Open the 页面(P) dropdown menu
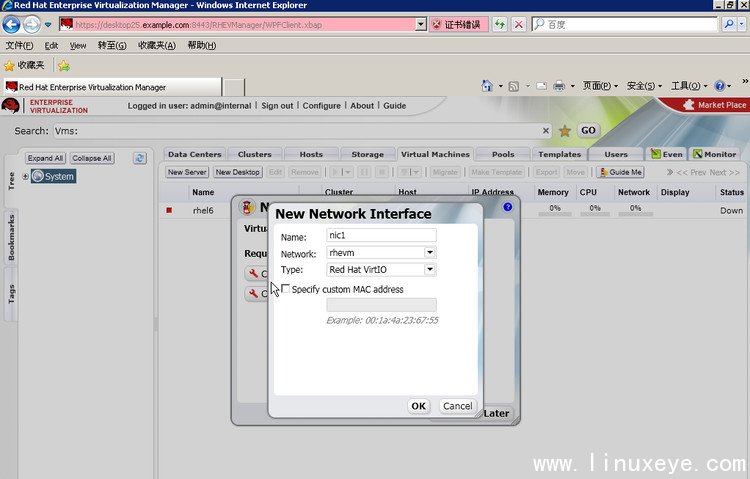This screenshot has height=479, width=750. (600, 86)
